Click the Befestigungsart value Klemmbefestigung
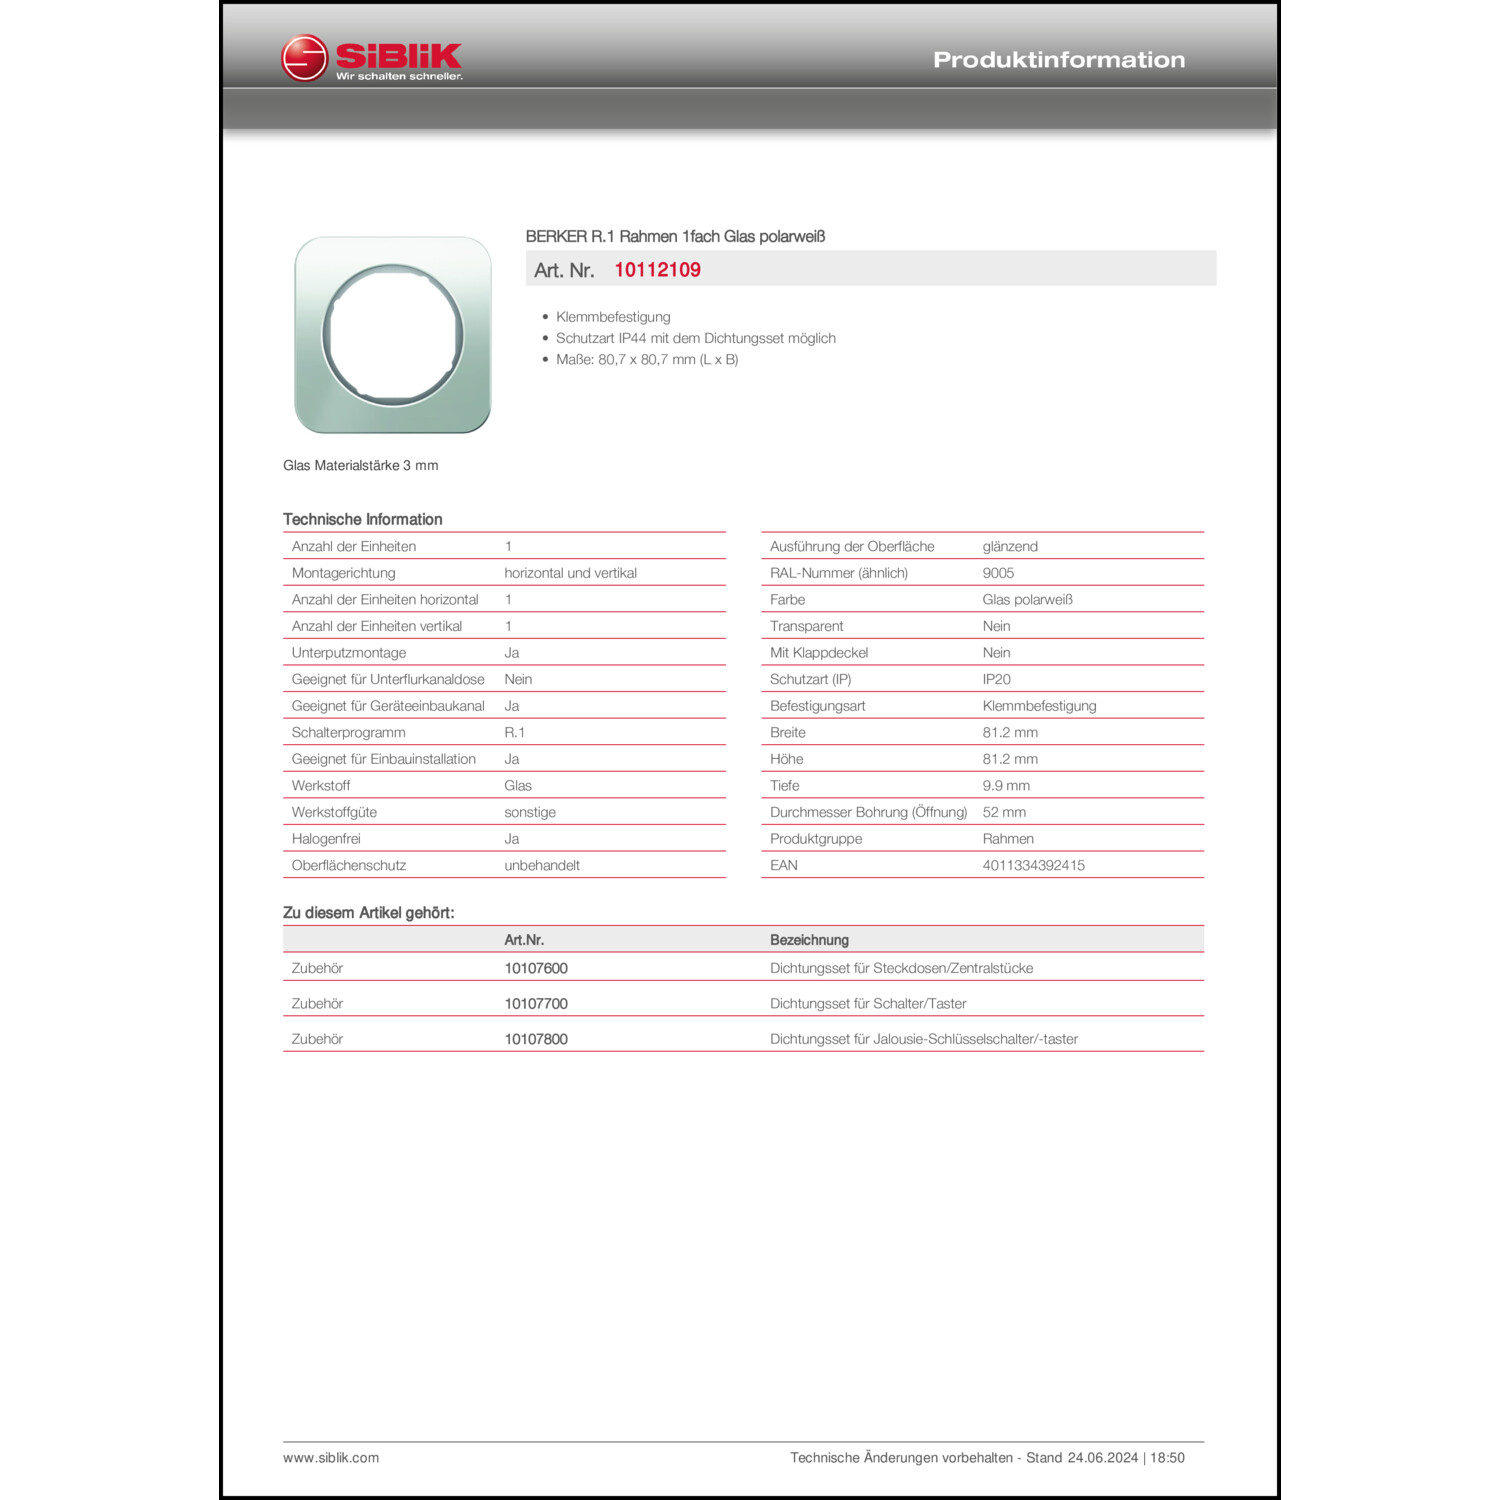Viewport: 1500px width, 1500px height. coord(1039,706)
